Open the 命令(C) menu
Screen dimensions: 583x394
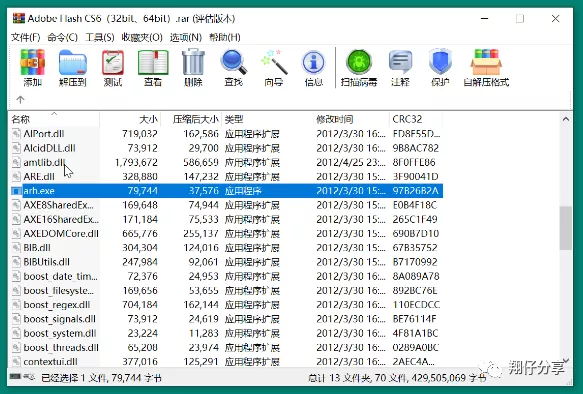pyautogui.click(x=62, y=37)
